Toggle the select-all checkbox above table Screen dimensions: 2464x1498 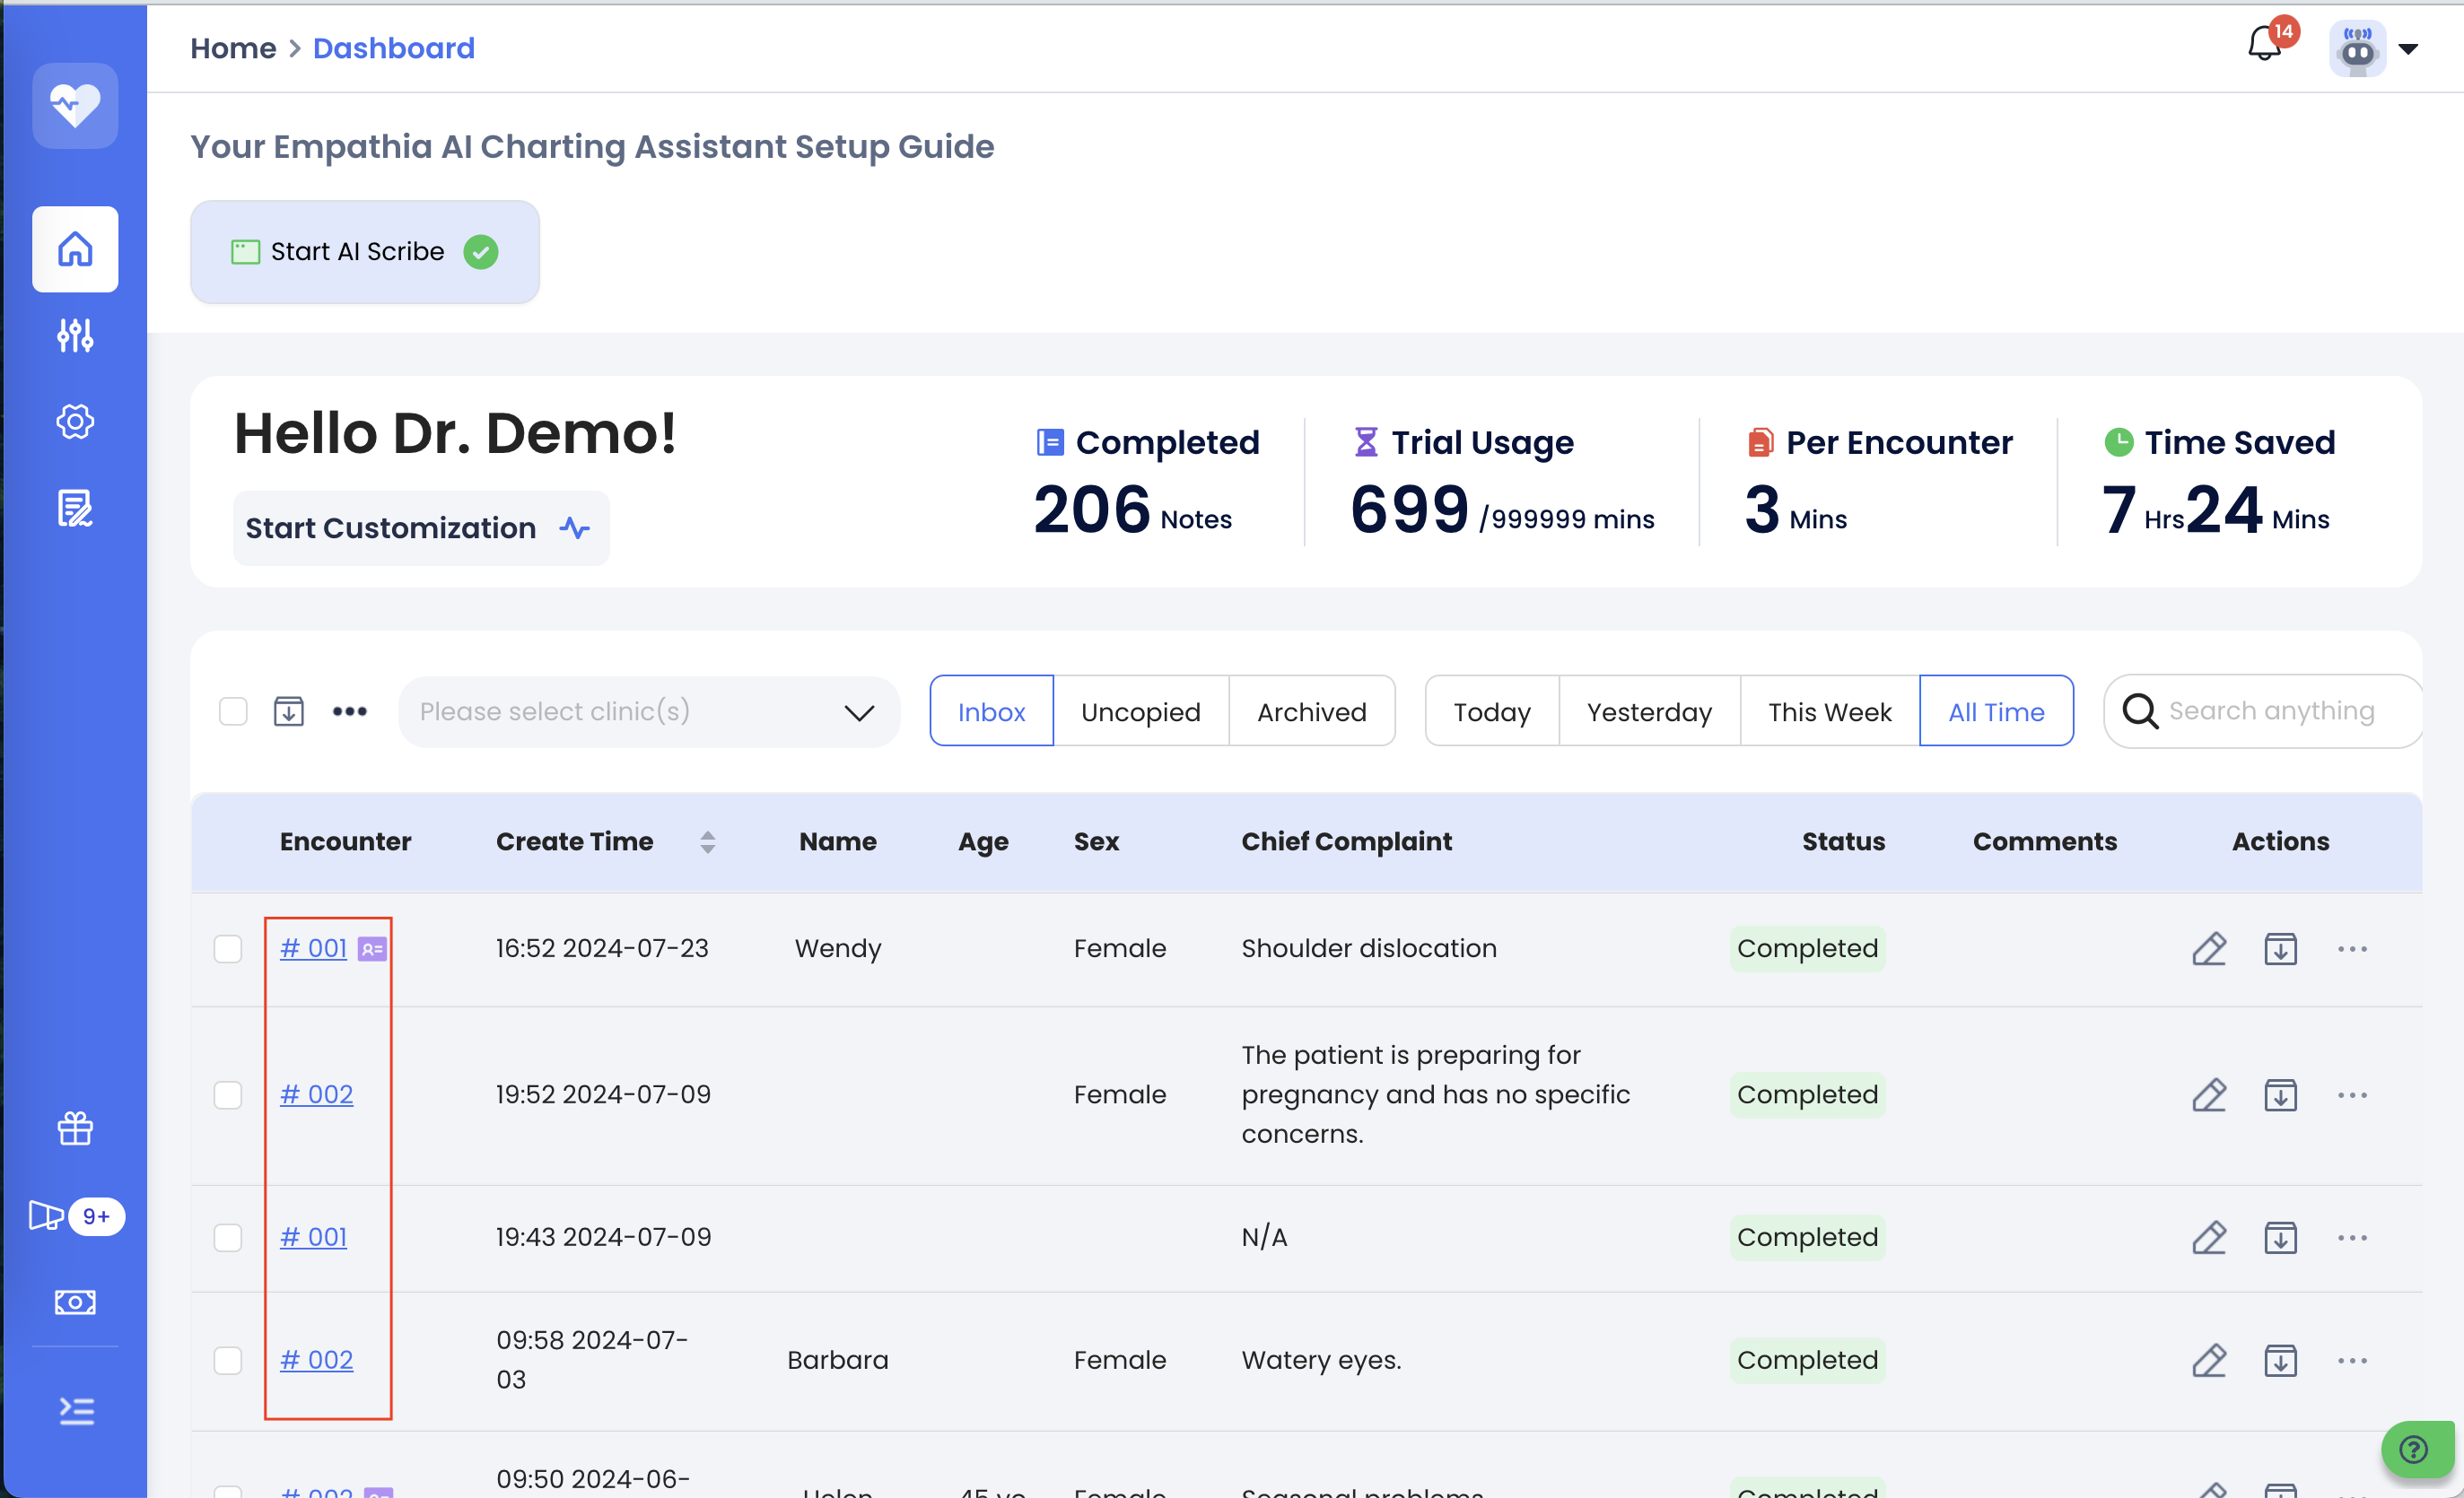(233, 711)
